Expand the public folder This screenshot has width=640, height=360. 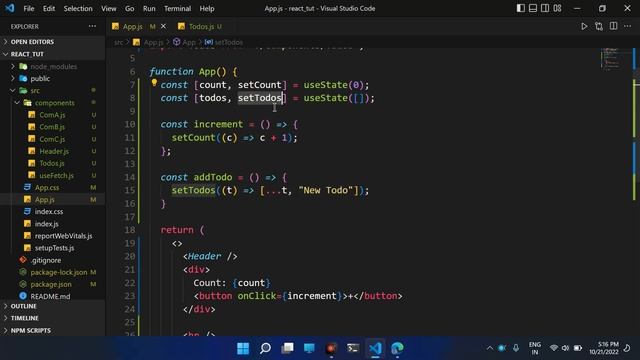52,78
